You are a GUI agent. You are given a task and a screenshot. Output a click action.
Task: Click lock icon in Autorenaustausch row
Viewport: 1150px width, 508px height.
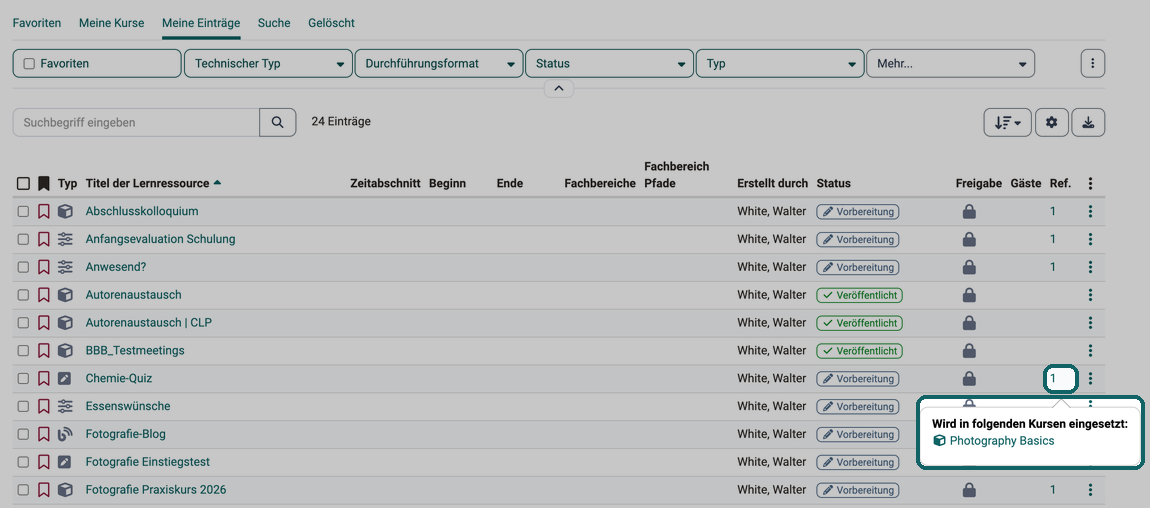point(969,295)
